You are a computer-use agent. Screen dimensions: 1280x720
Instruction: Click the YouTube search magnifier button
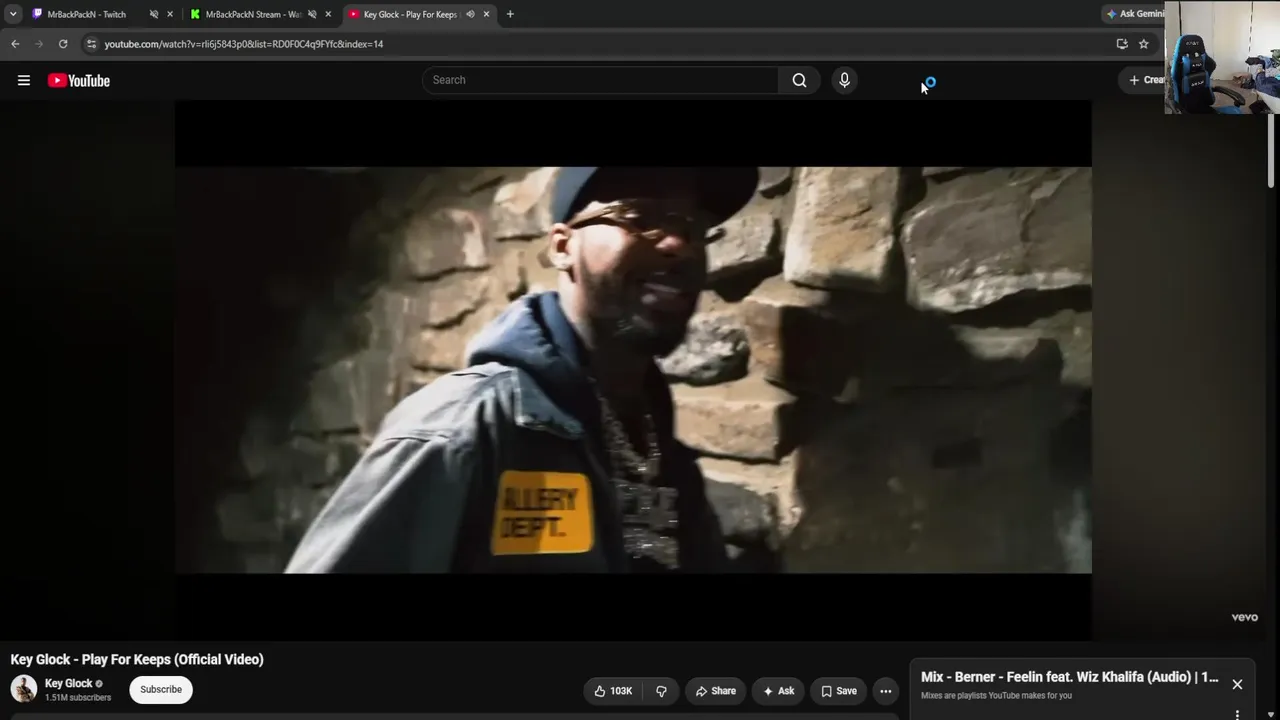point(799,80)
